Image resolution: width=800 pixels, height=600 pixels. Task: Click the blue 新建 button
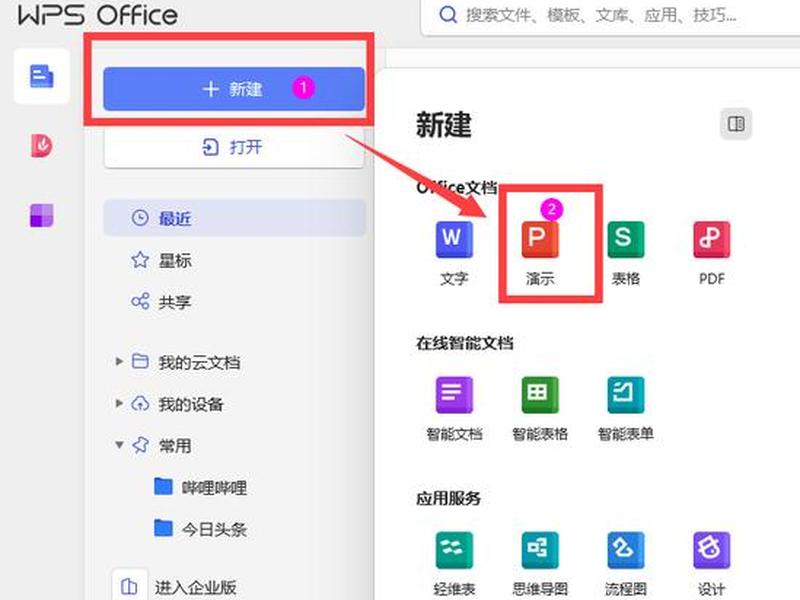(x=234, y=89)
